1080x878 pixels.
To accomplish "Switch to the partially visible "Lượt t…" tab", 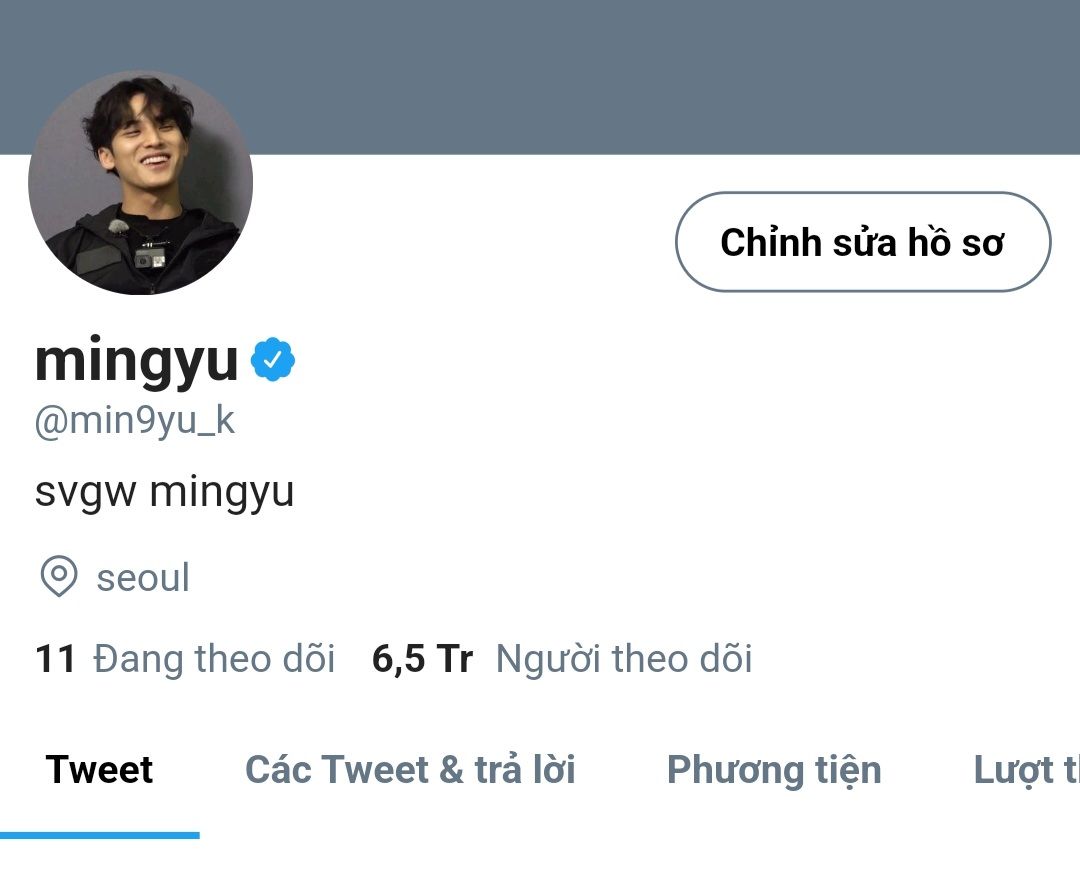I will (x=1026, y=770).
